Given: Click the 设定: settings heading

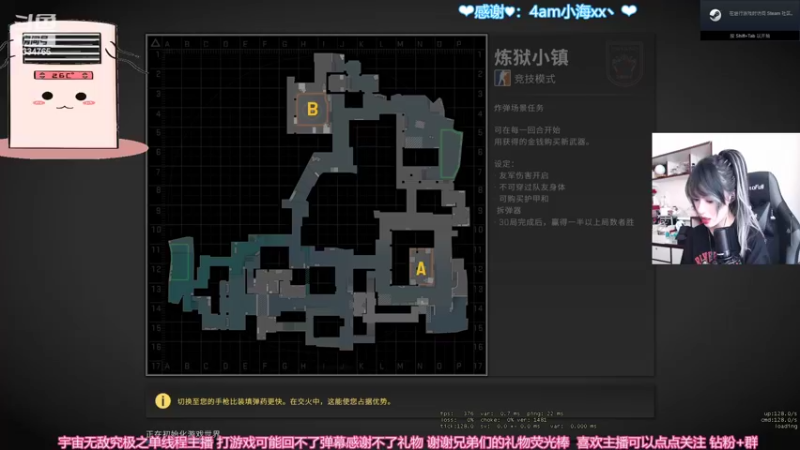Looking at the screenshot, I should pyautogui.click(x=504, y=164).
